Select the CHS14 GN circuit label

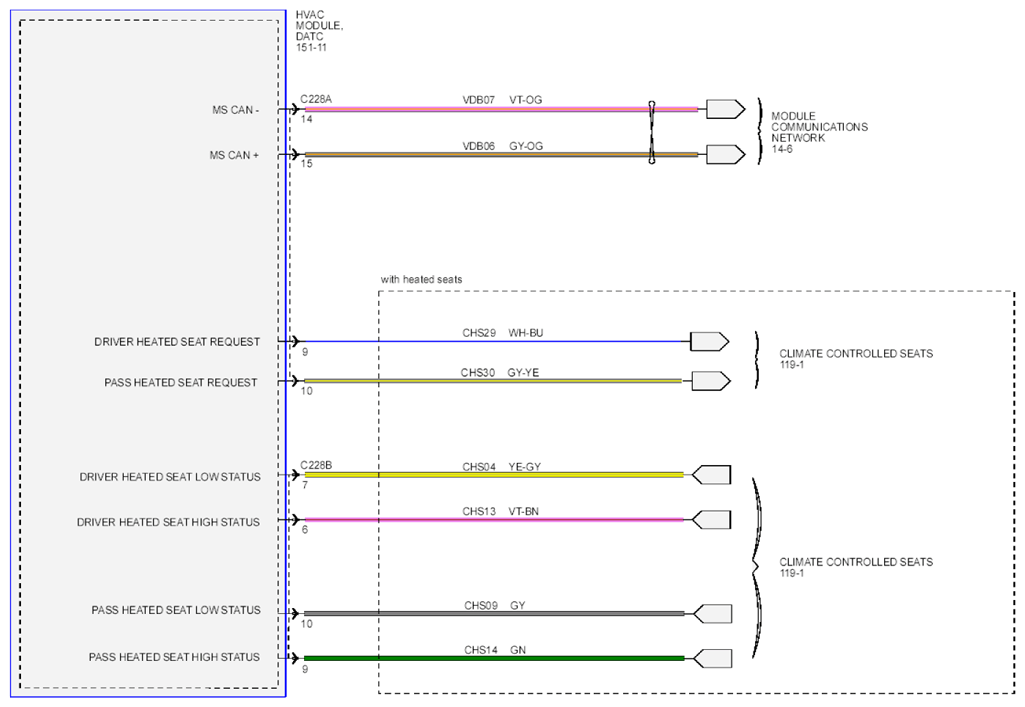tap(495, 649)
